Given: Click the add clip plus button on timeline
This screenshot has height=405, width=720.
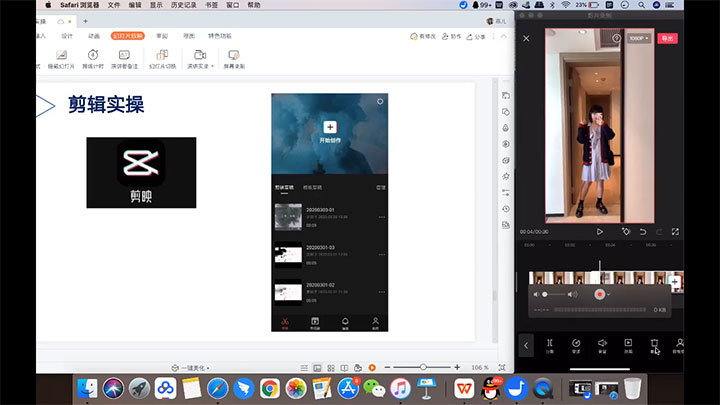Looking at the screenshot, I should coord(675,283).
